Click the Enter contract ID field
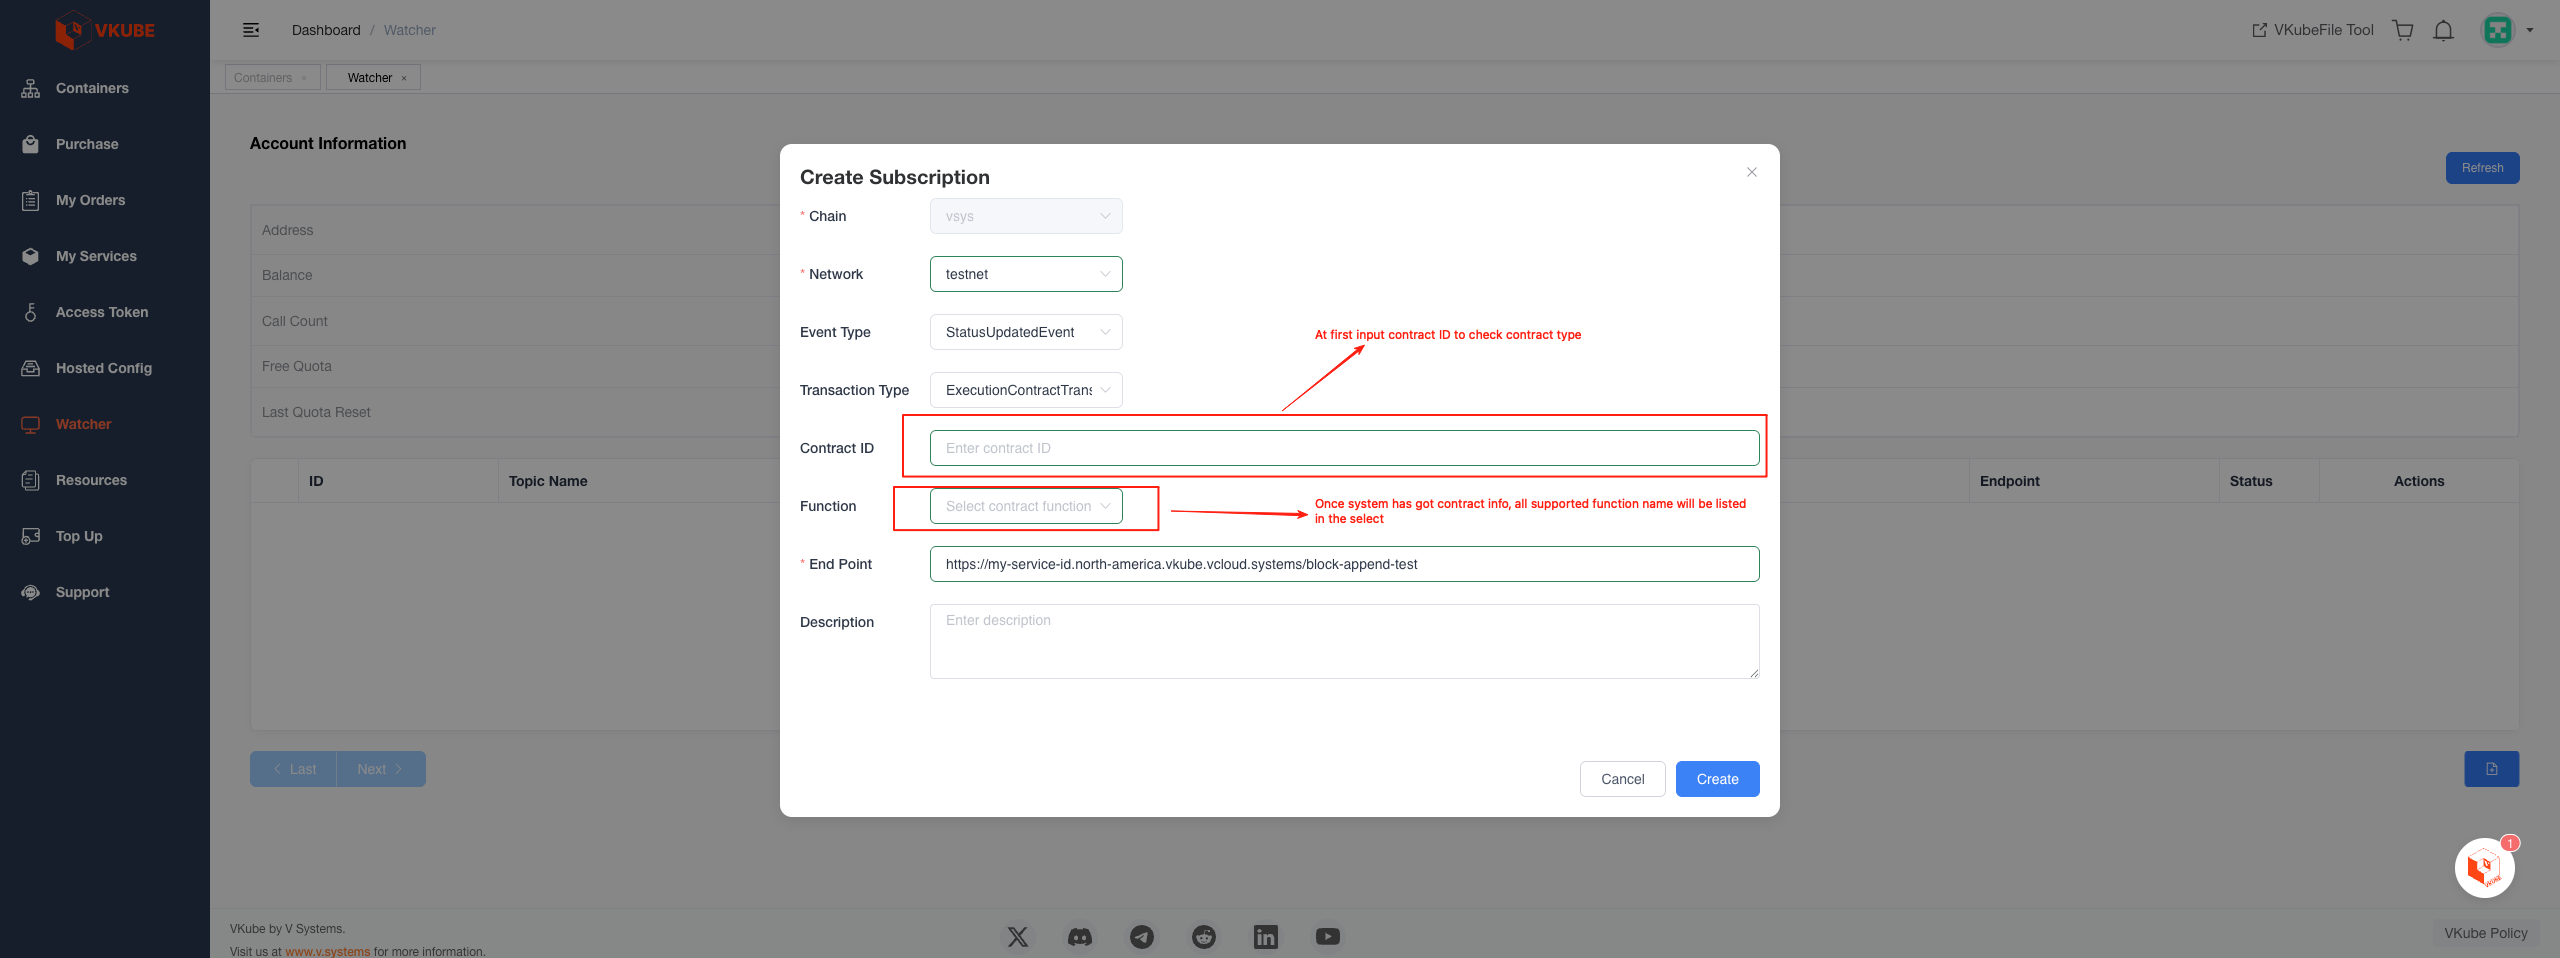This screenshot has width=2560, height=958. point(1344,448)
